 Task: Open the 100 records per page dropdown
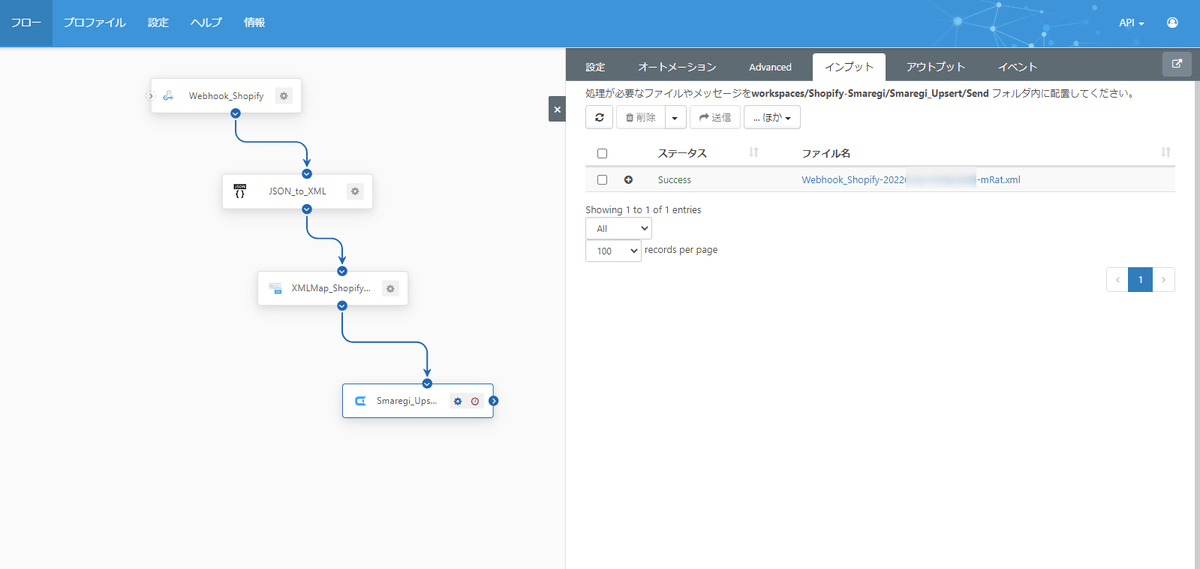[613, 251]
